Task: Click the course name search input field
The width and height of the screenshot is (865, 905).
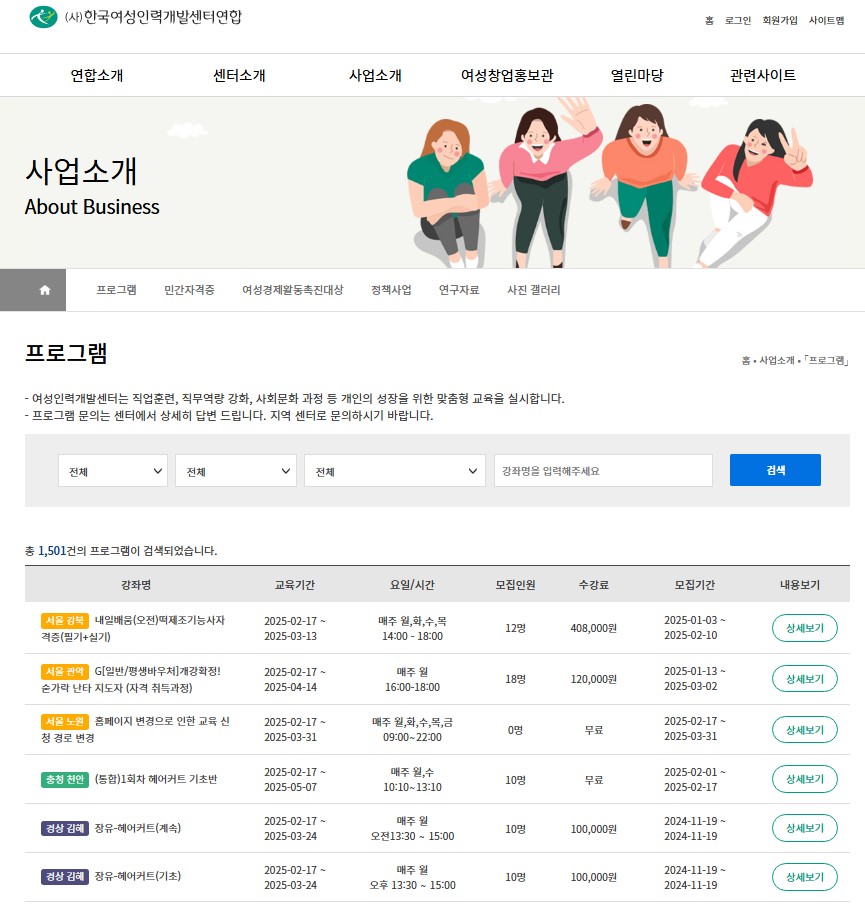Action: (602, 470)
